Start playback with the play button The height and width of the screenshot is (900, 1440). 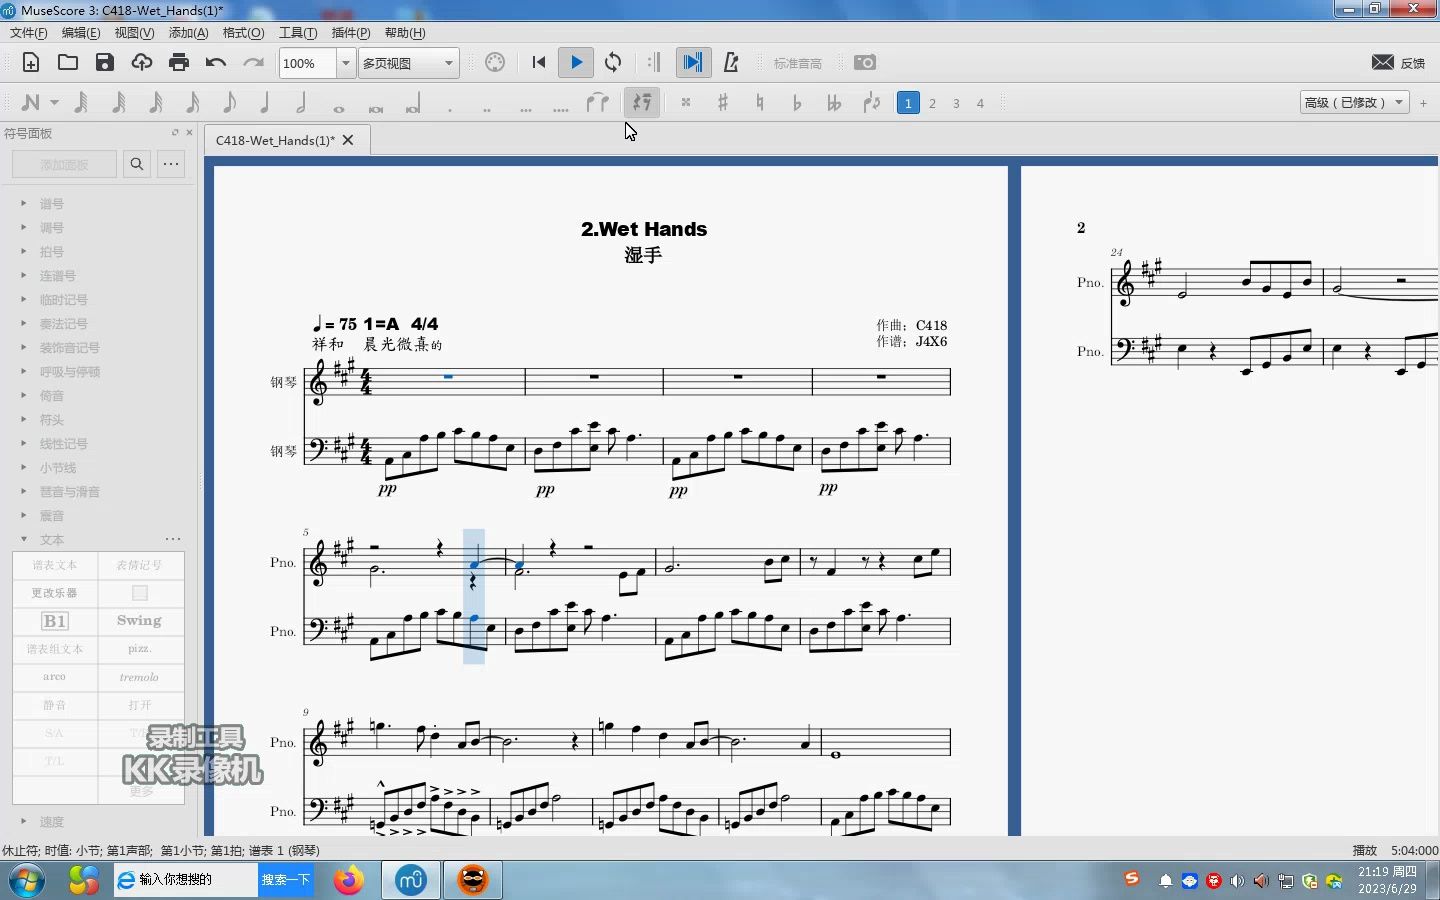(576, 63)
